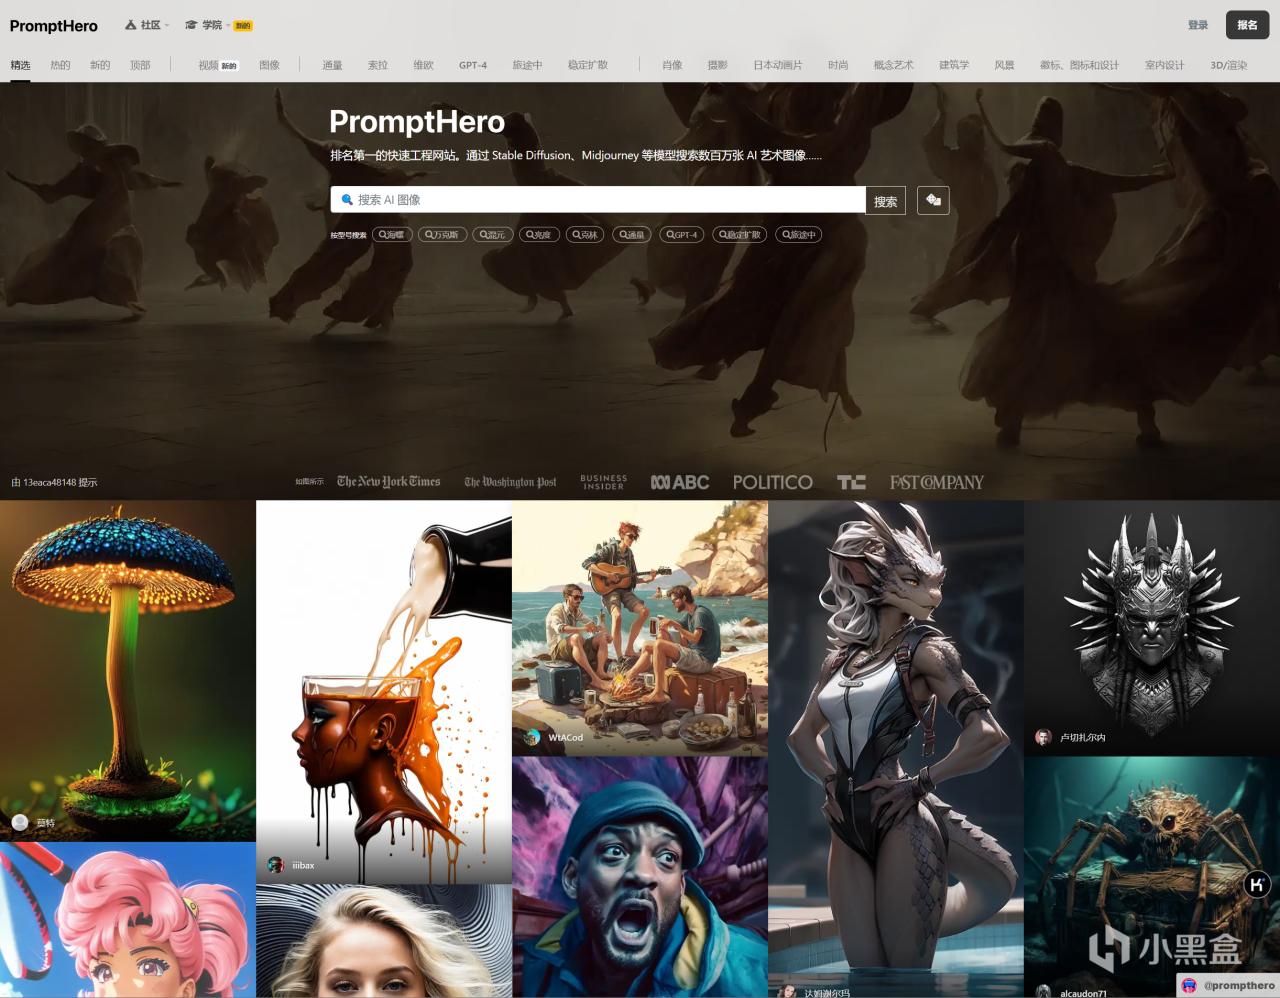Open the 摄影 category

[x=717, y=65]
